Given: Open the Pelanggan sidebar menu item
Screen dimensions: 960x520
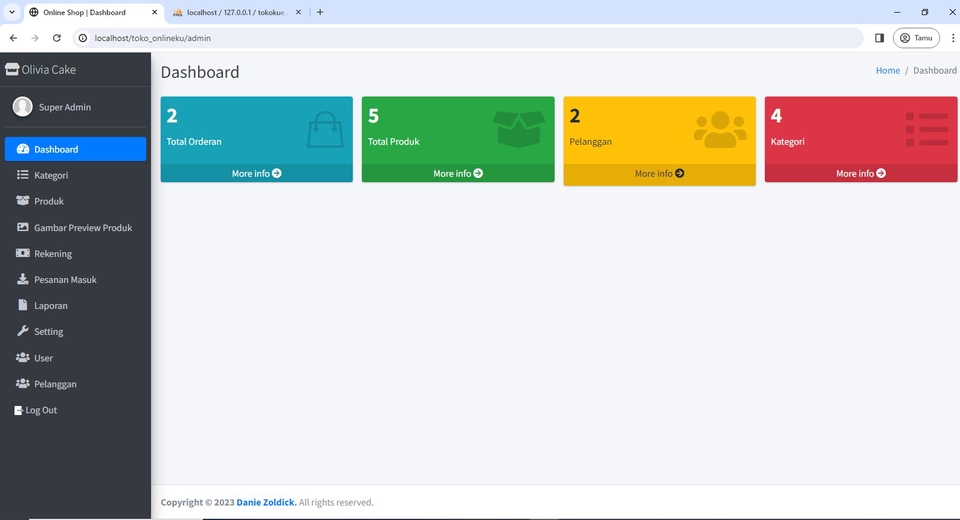Looking at the screenshot, I should pos(75,384).
